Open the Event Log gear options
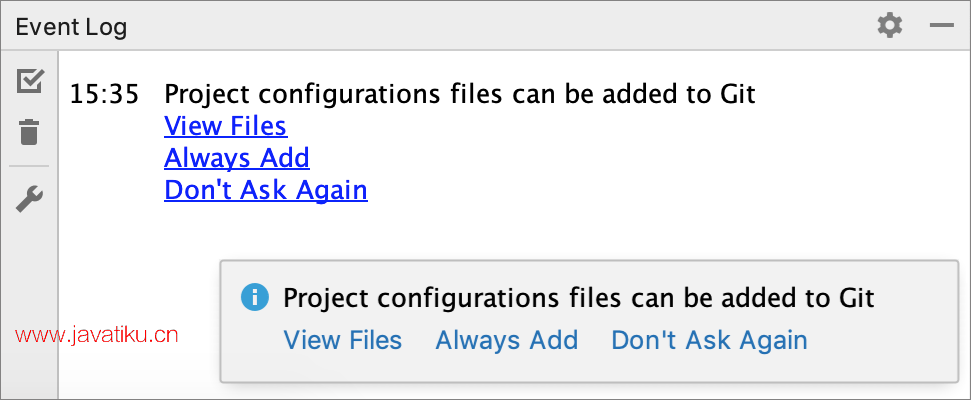 click(889, 26)
